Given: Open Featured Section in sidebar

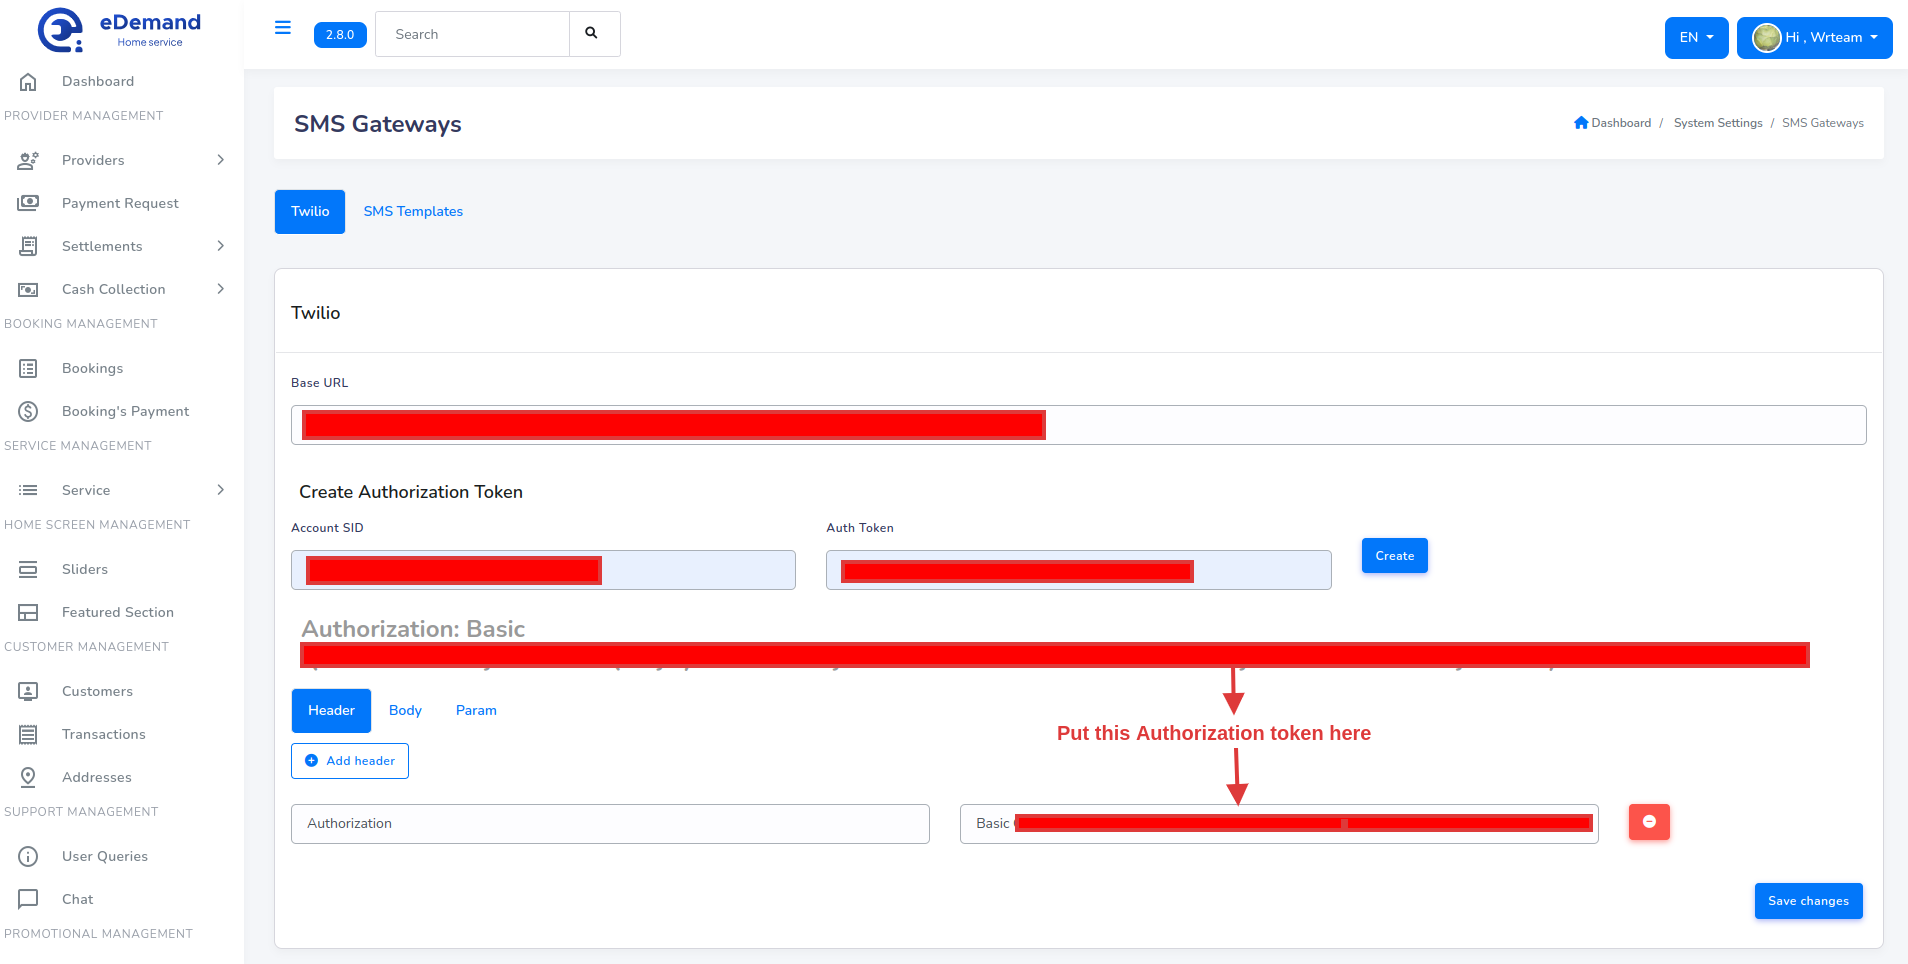Looking at the screenshot, I should click(x=118, y=612).
